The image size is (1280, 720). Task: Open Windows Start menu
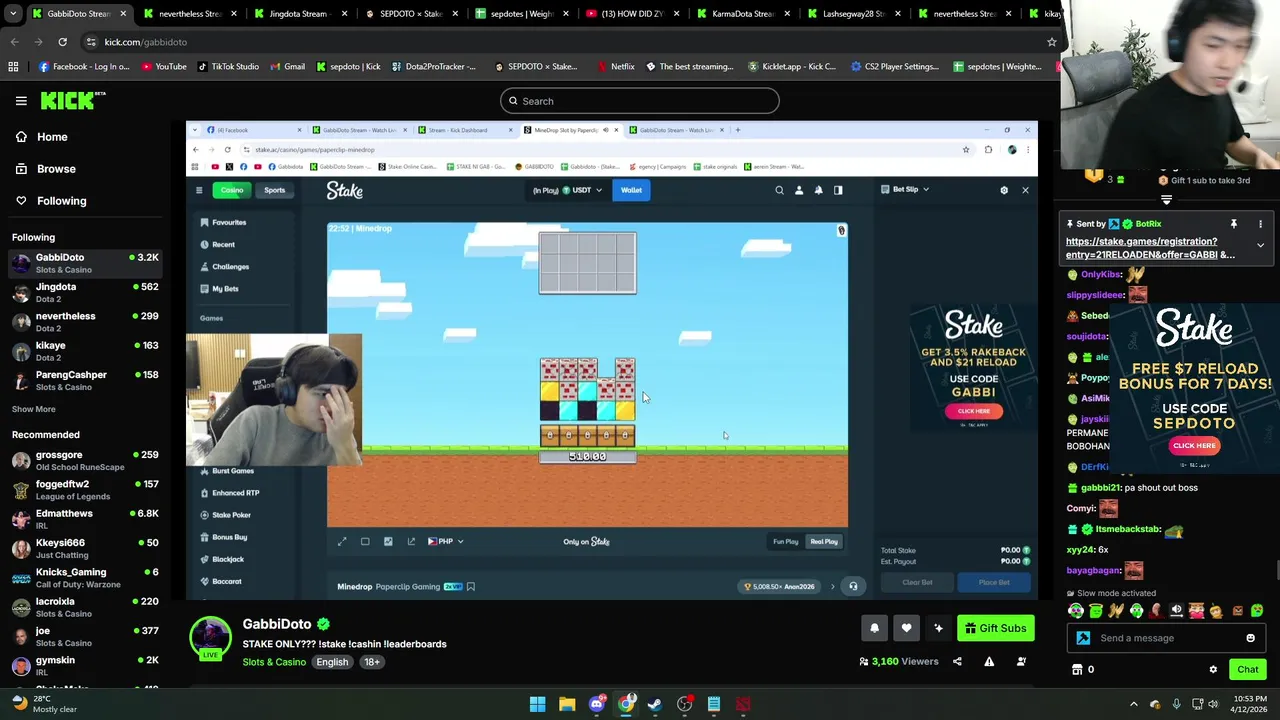point(537,704)
